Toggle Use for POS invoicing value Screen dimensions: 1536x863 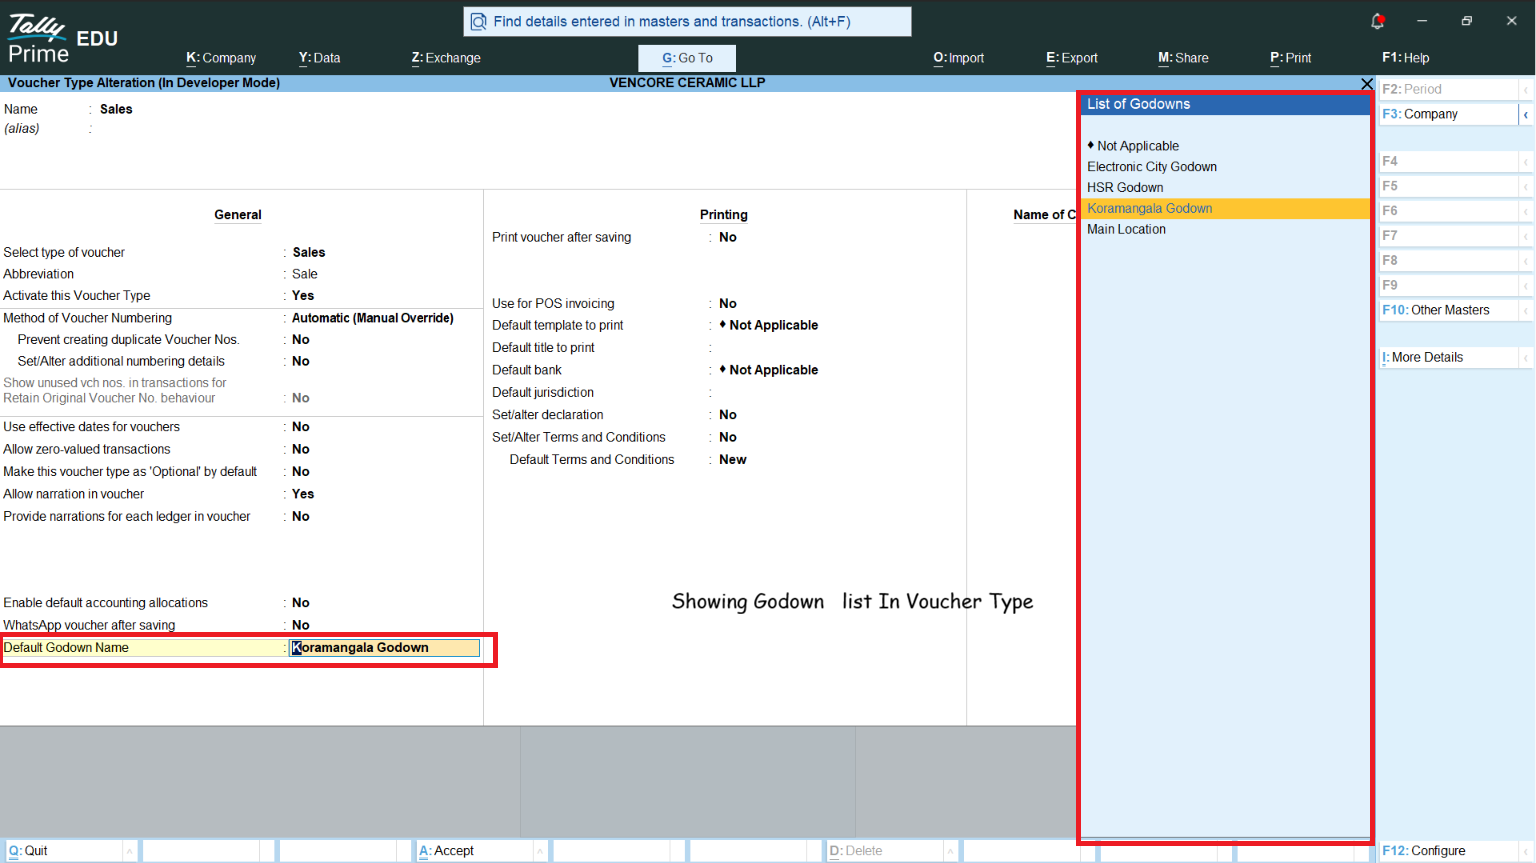tap(728, 303)
